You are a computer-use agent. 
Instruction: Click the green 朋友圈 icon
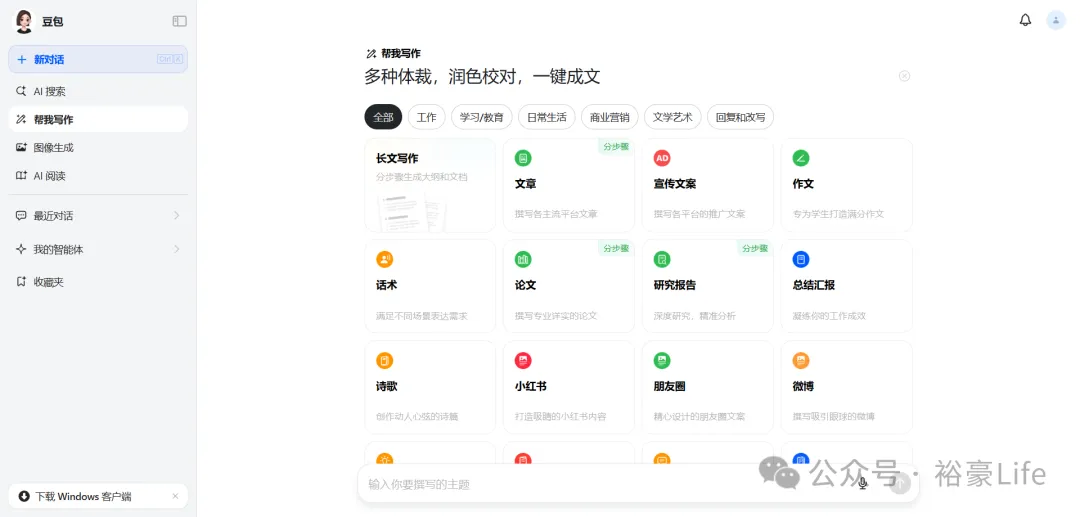(x=662, y=360)
